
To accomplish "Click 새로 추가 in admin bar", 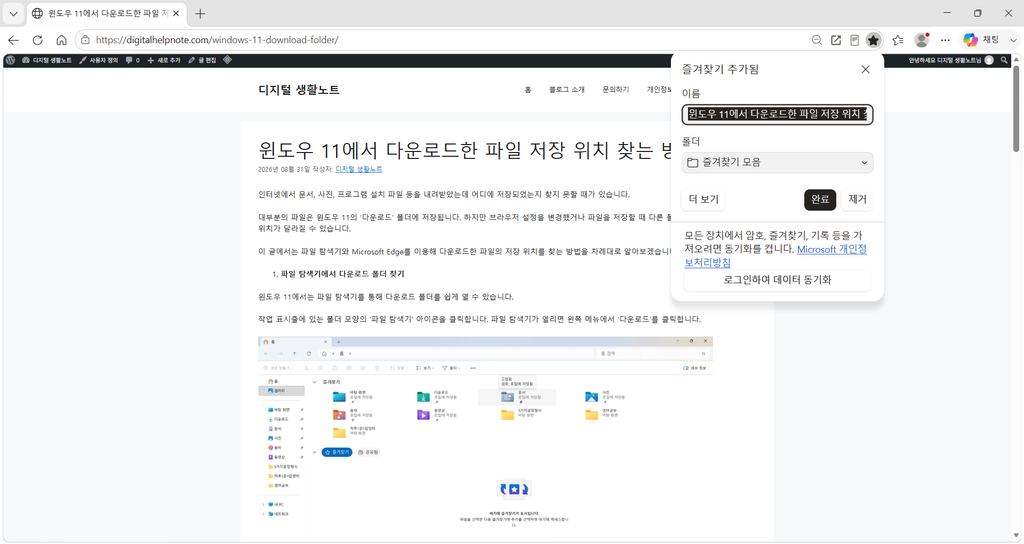I will coord(164,60).
